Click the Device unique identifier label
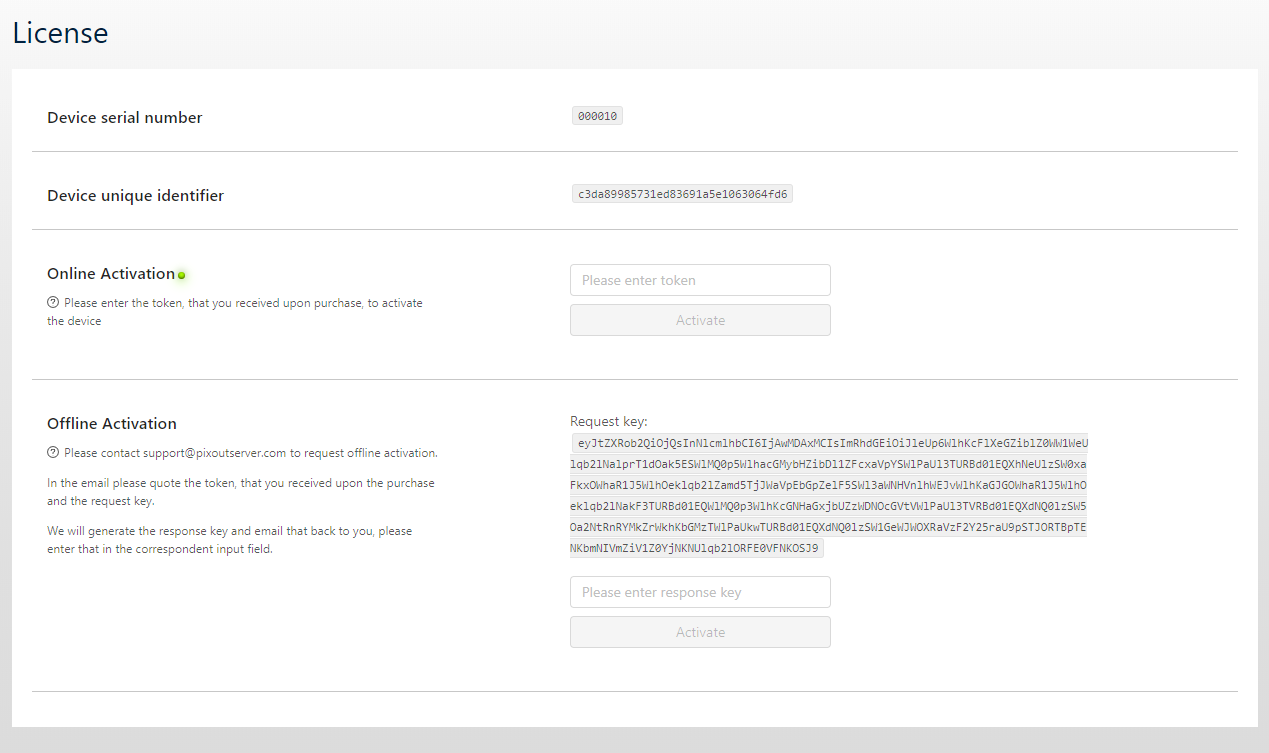This screenshot has width=1269, height=753. (x=135, y=195)
